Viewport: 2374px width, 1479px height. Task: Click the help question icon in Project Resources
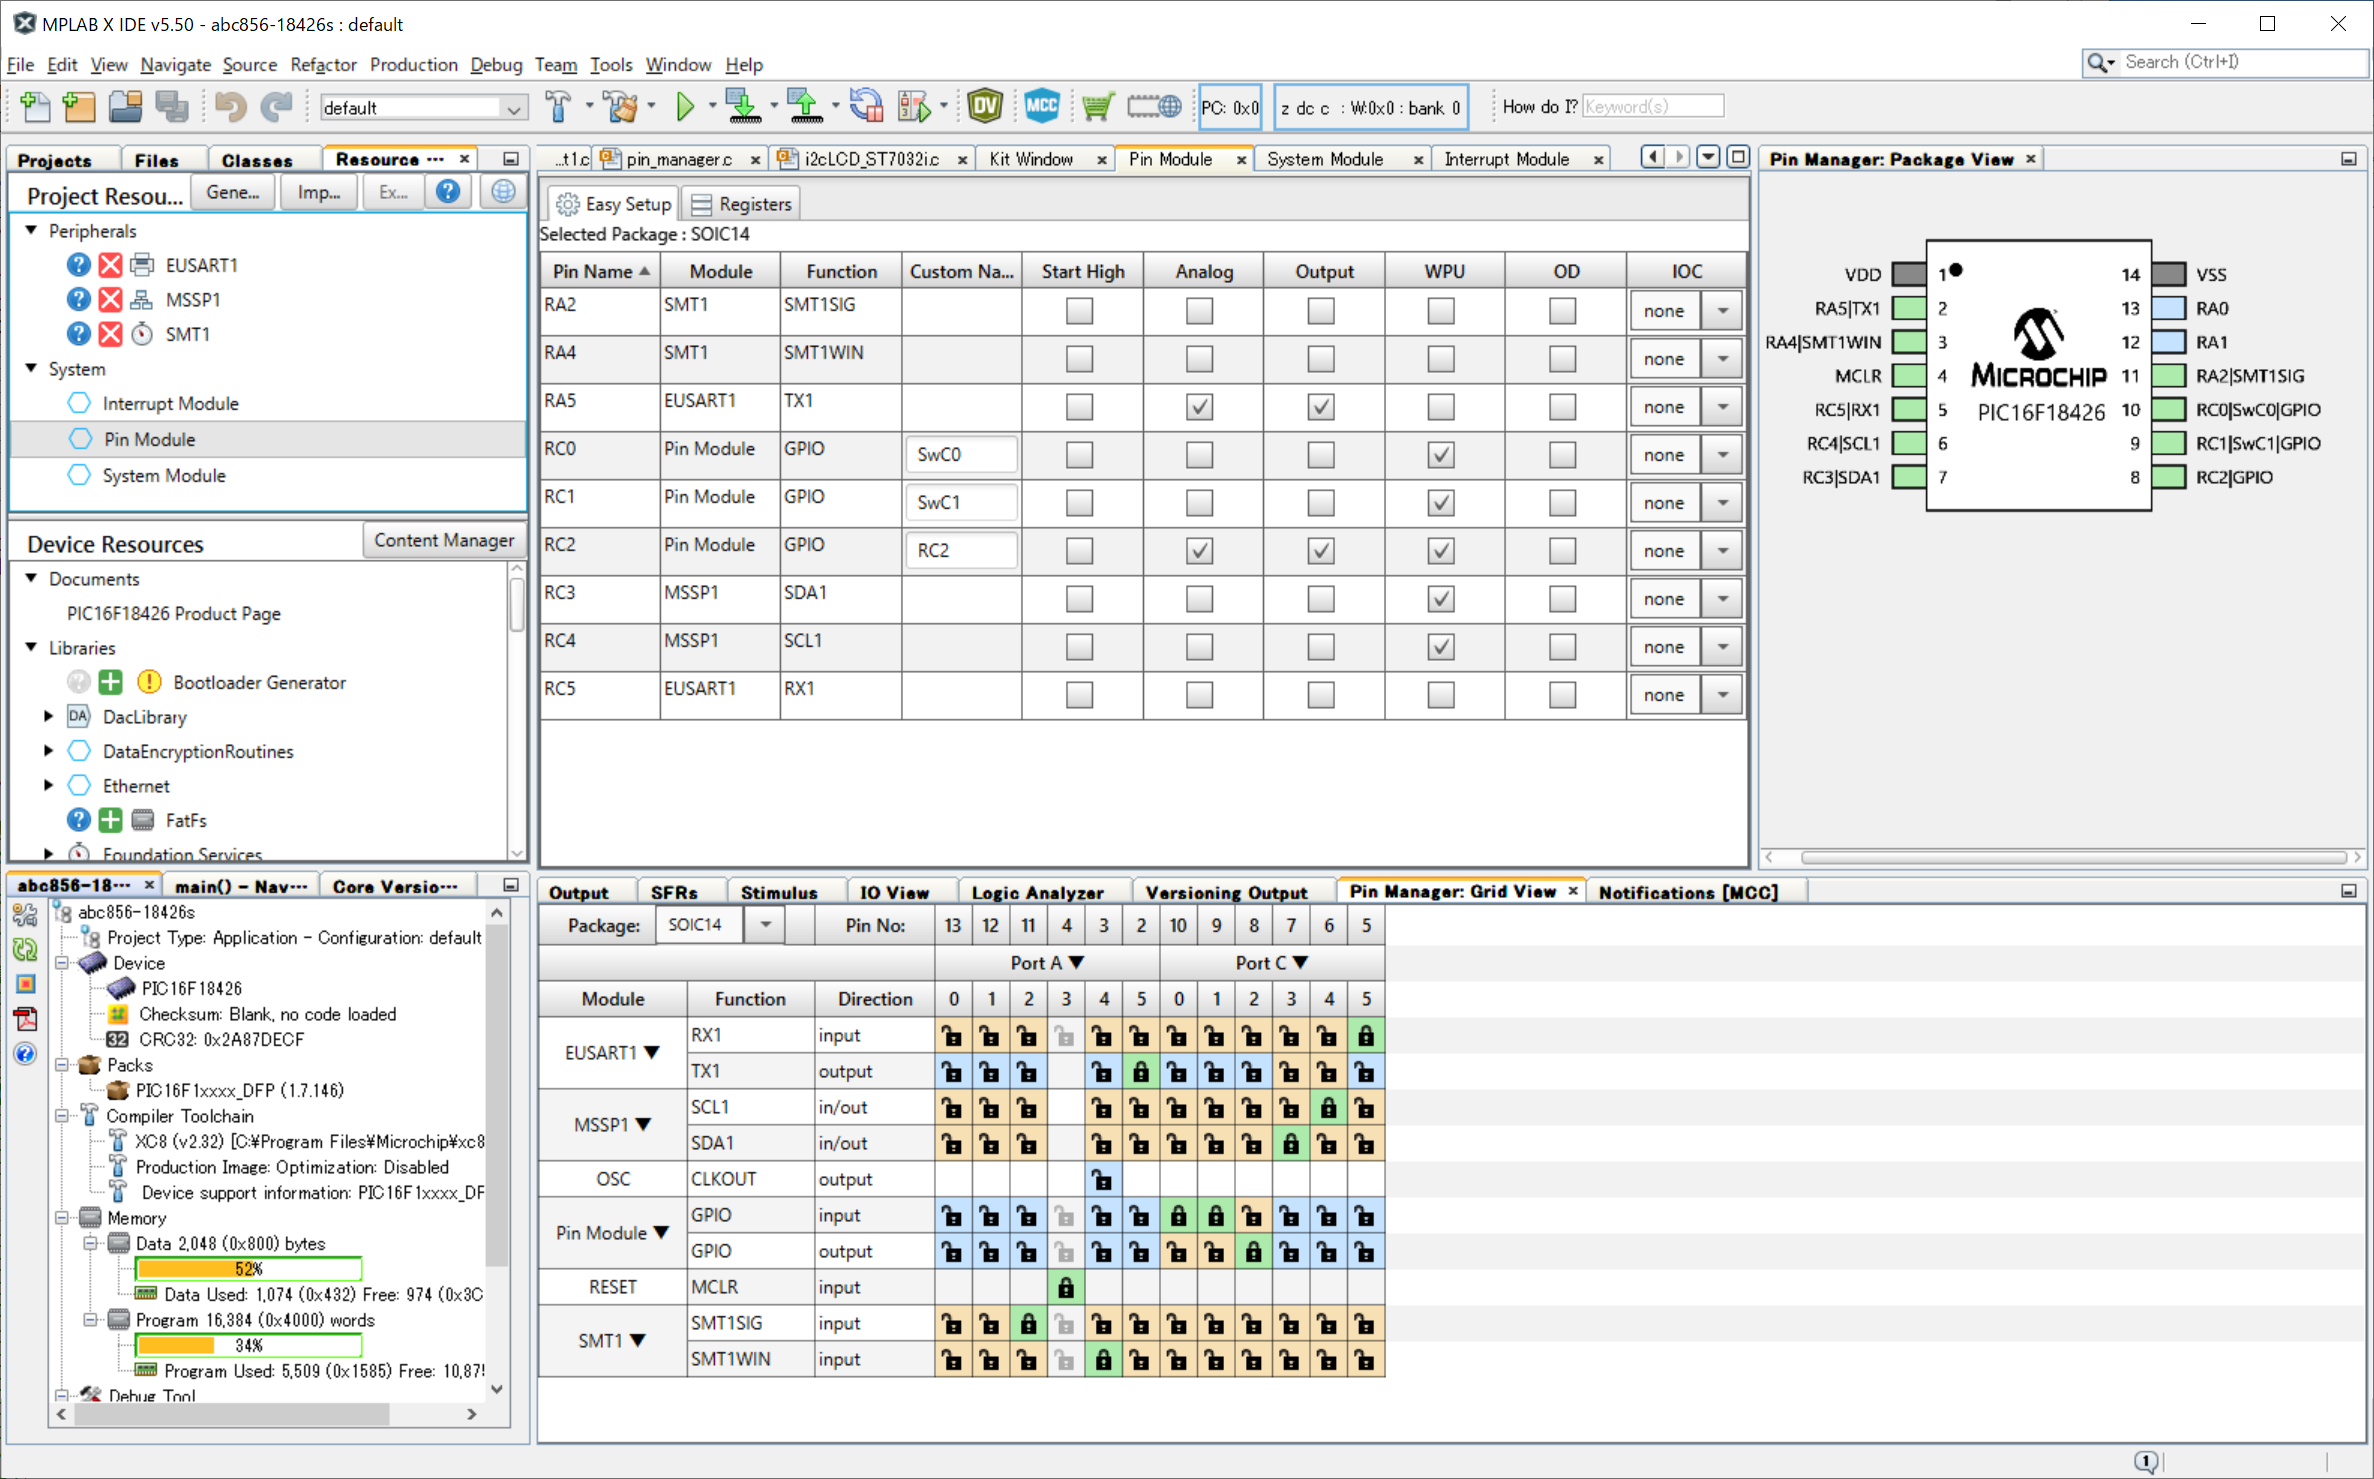[448, 192]
